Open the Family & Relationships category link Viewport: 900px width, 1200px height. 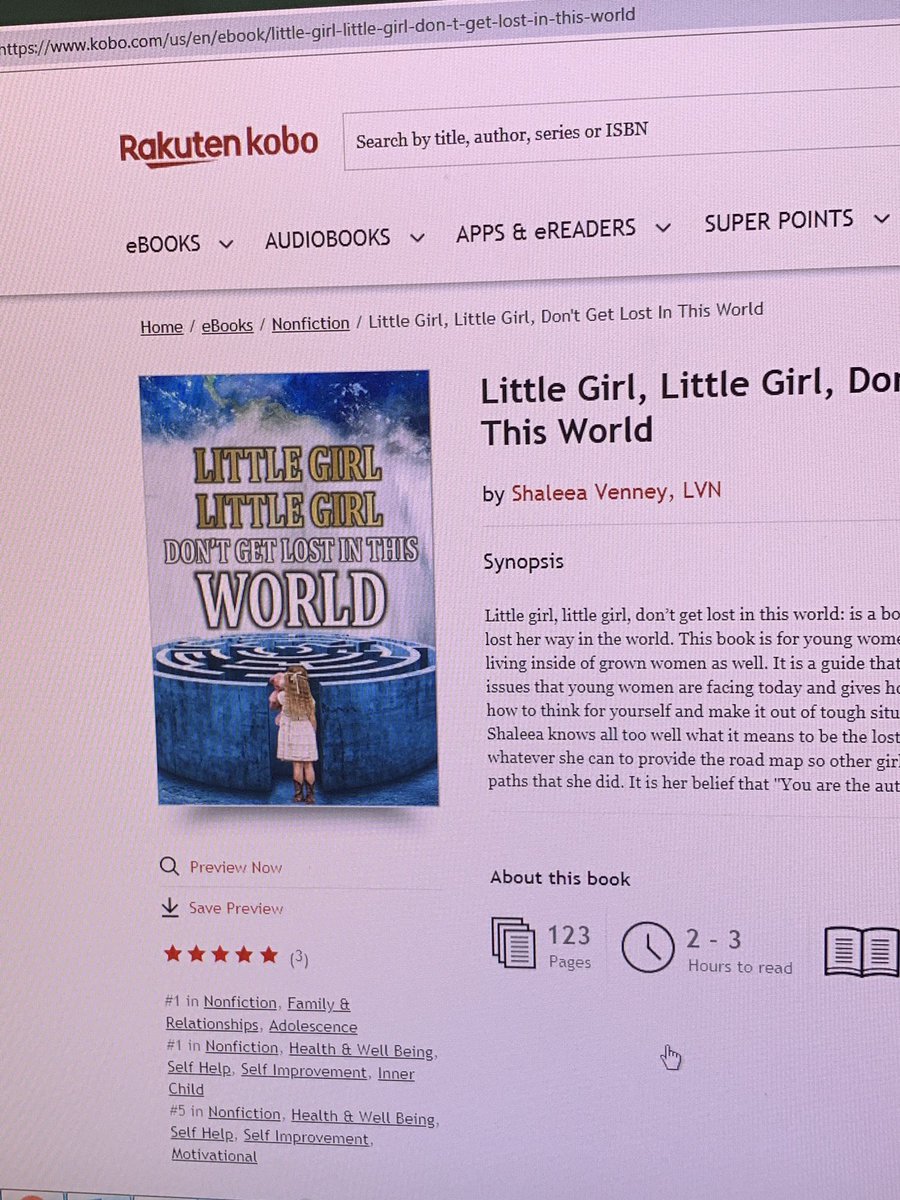[x=258, y=1013]
